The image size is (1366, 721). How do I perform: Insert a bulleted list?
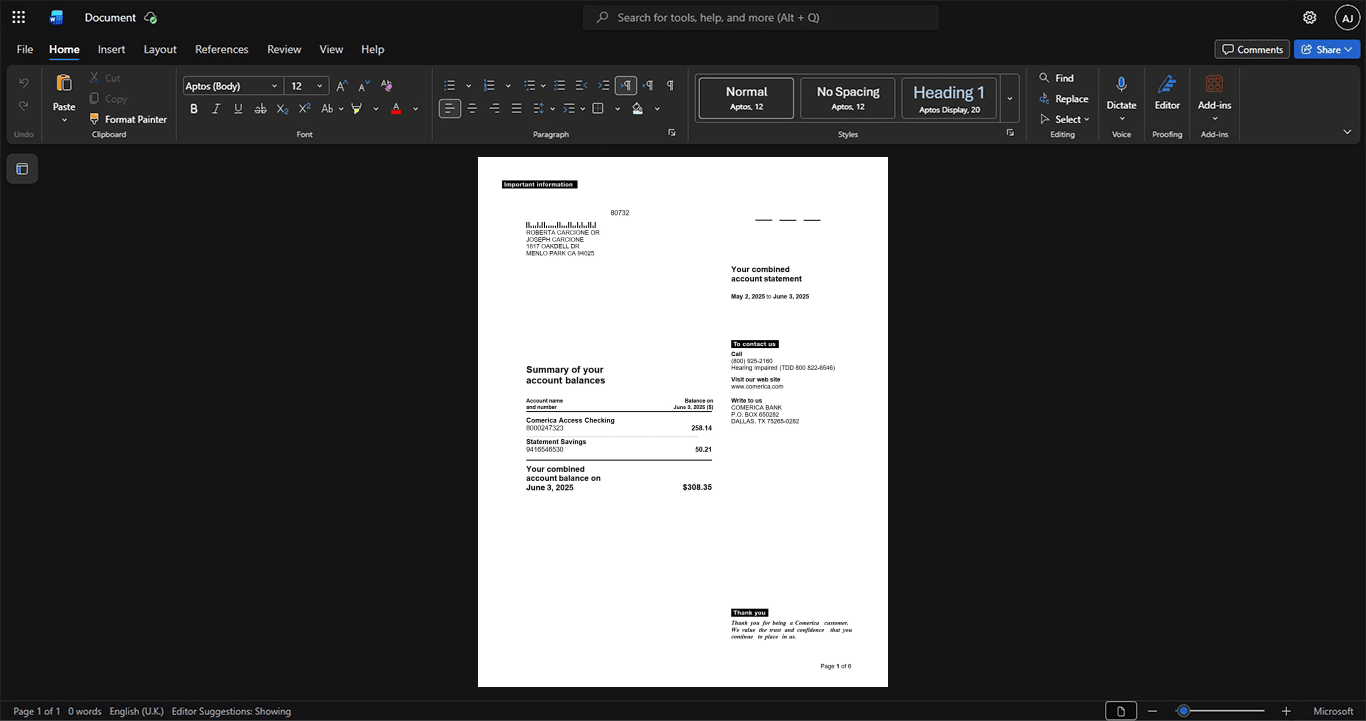[450, 86]
